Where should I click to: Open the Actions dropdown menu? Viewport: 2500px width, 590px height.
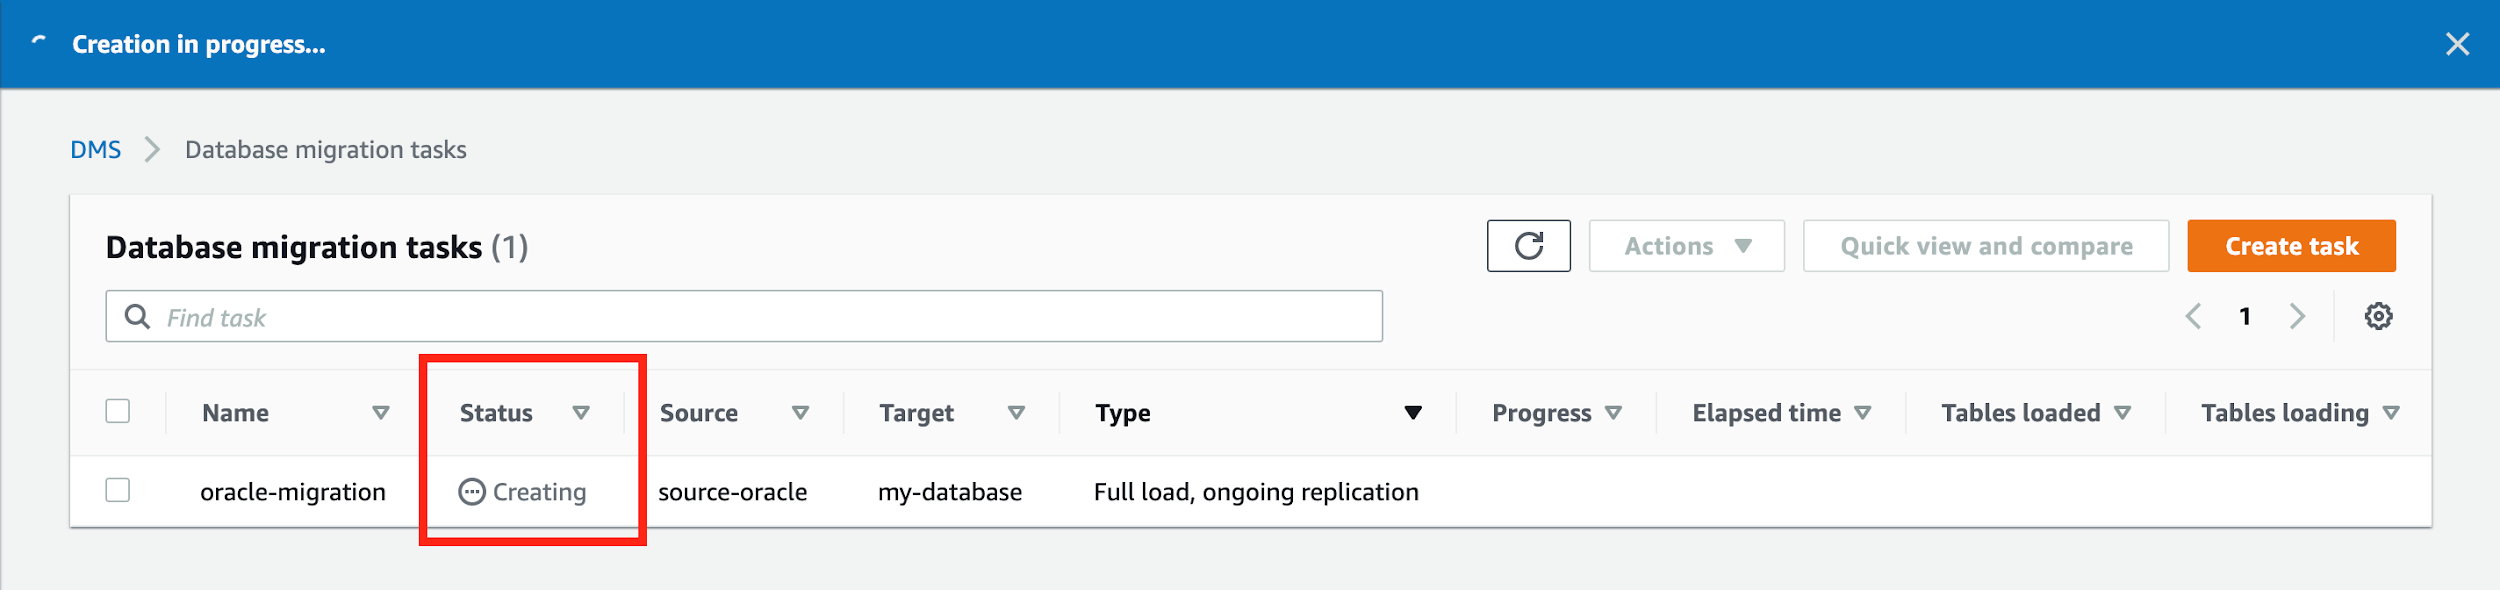click(x=1686, y=246)
